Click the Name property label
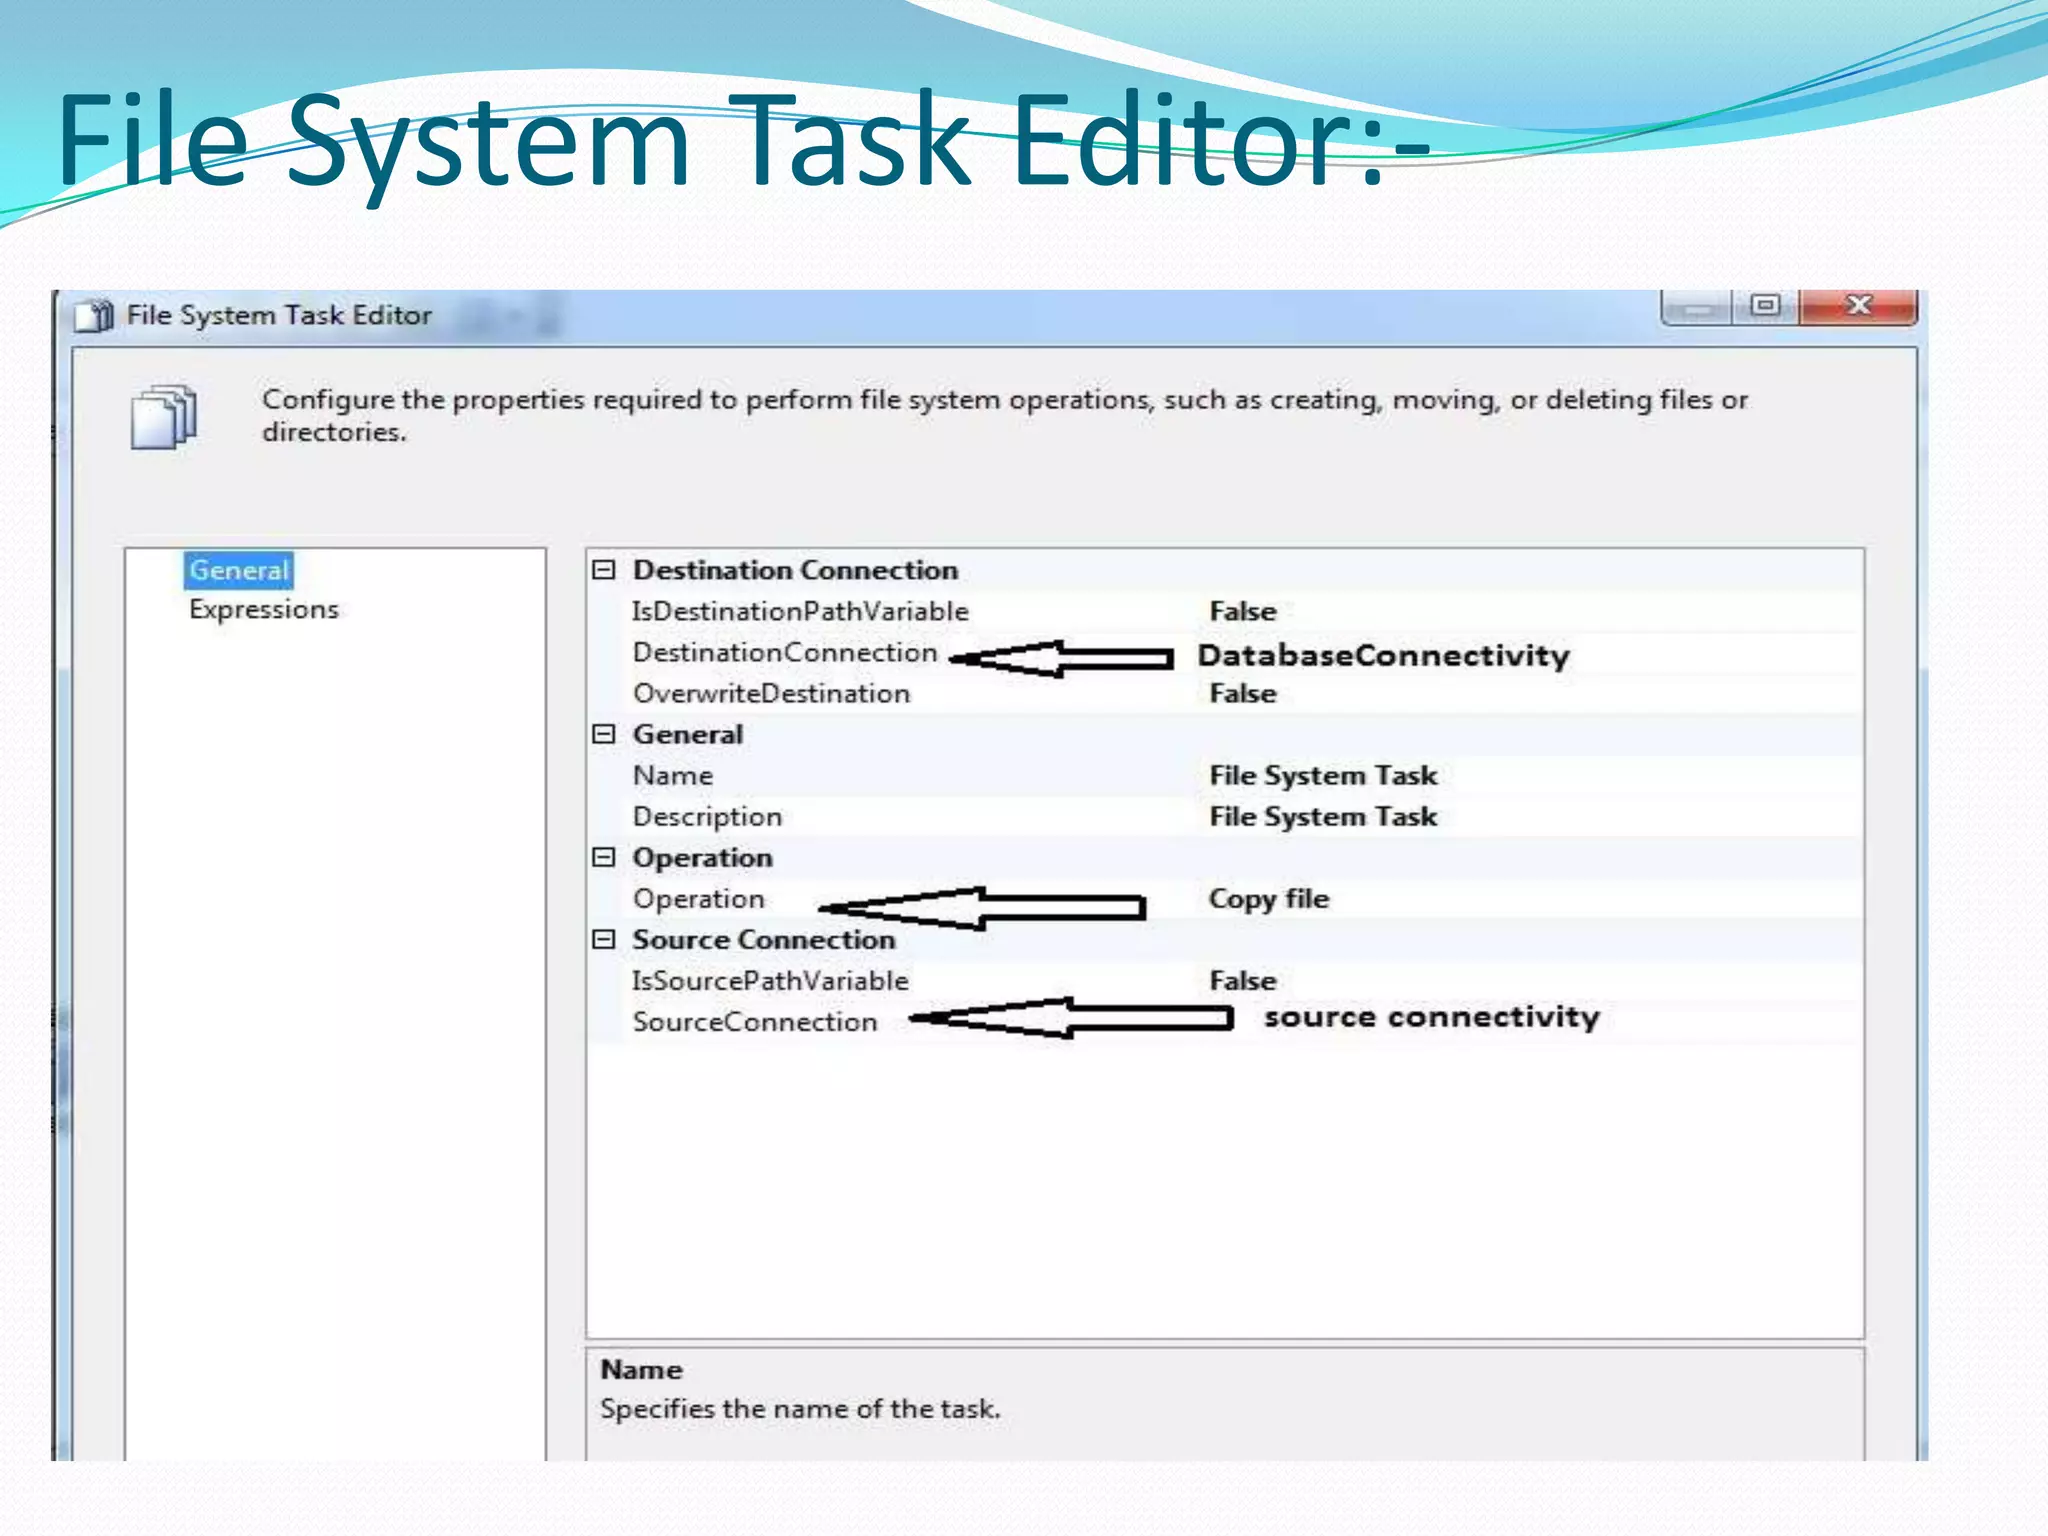Image resolution: width=2048 pixels, height=1536 pixels. [x=673, y=775]
